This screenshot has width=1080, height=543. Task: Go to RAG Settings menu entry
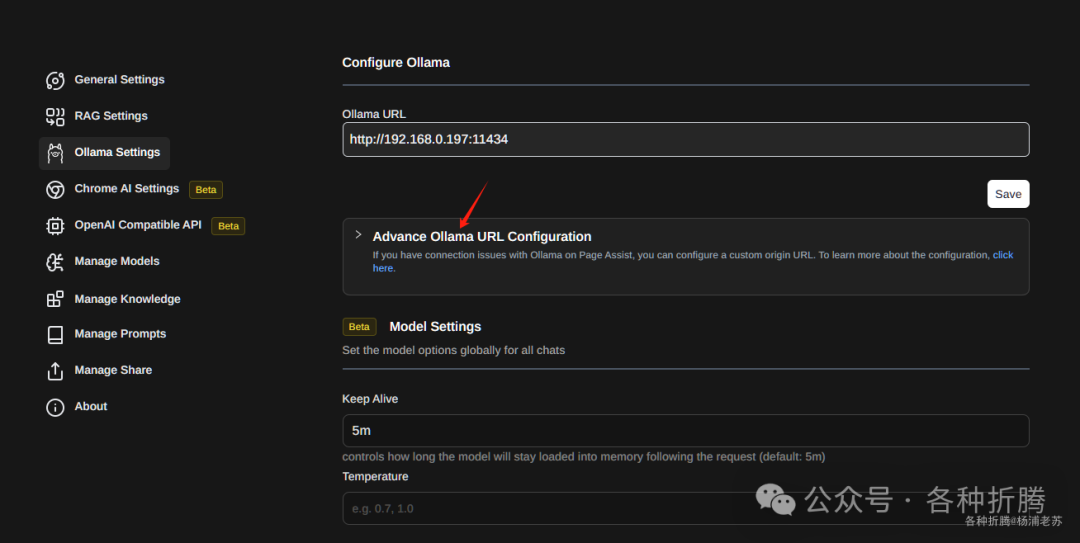[111, 116]
